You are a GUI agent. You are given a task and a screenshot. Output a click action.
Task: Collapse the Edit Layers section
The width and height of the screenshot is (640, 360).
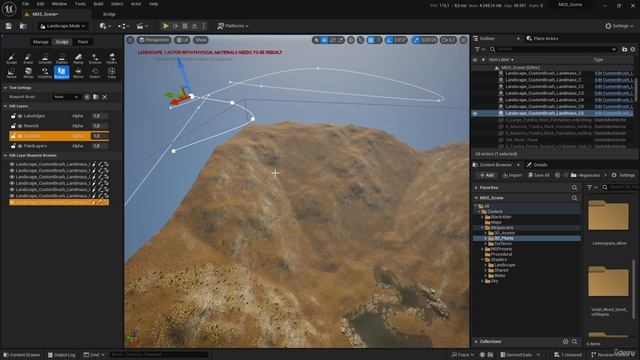click(5, 106)
